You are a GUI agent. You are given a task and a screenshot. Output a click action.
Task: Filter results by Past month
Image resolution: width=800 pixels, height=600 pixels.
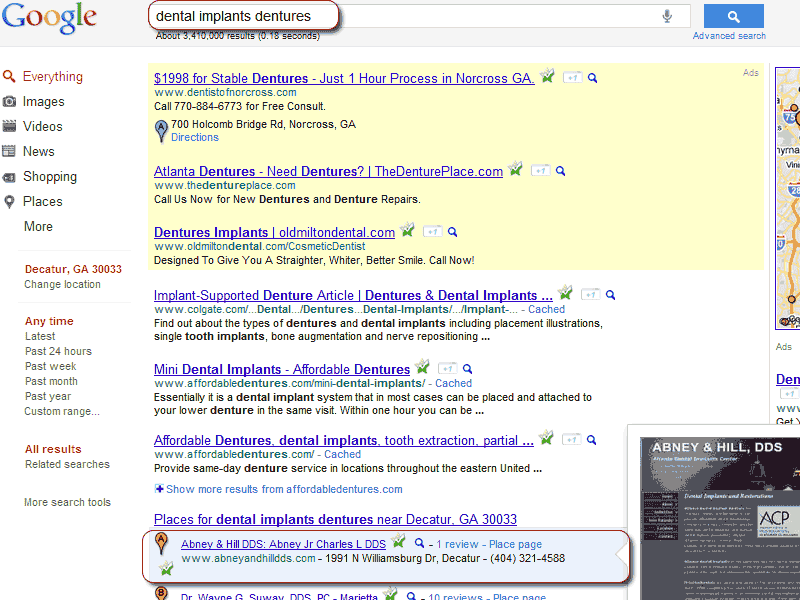[x=51, y=381]
